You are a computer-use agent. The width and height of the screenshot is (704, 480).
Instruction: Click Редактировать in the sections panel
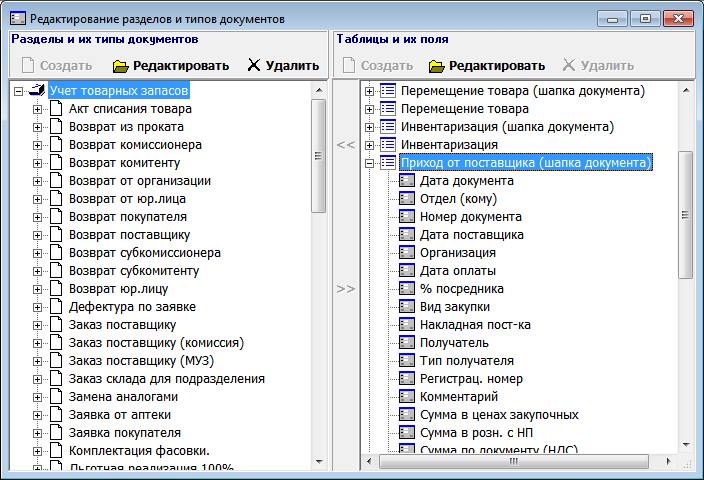[x=171, y=66]
